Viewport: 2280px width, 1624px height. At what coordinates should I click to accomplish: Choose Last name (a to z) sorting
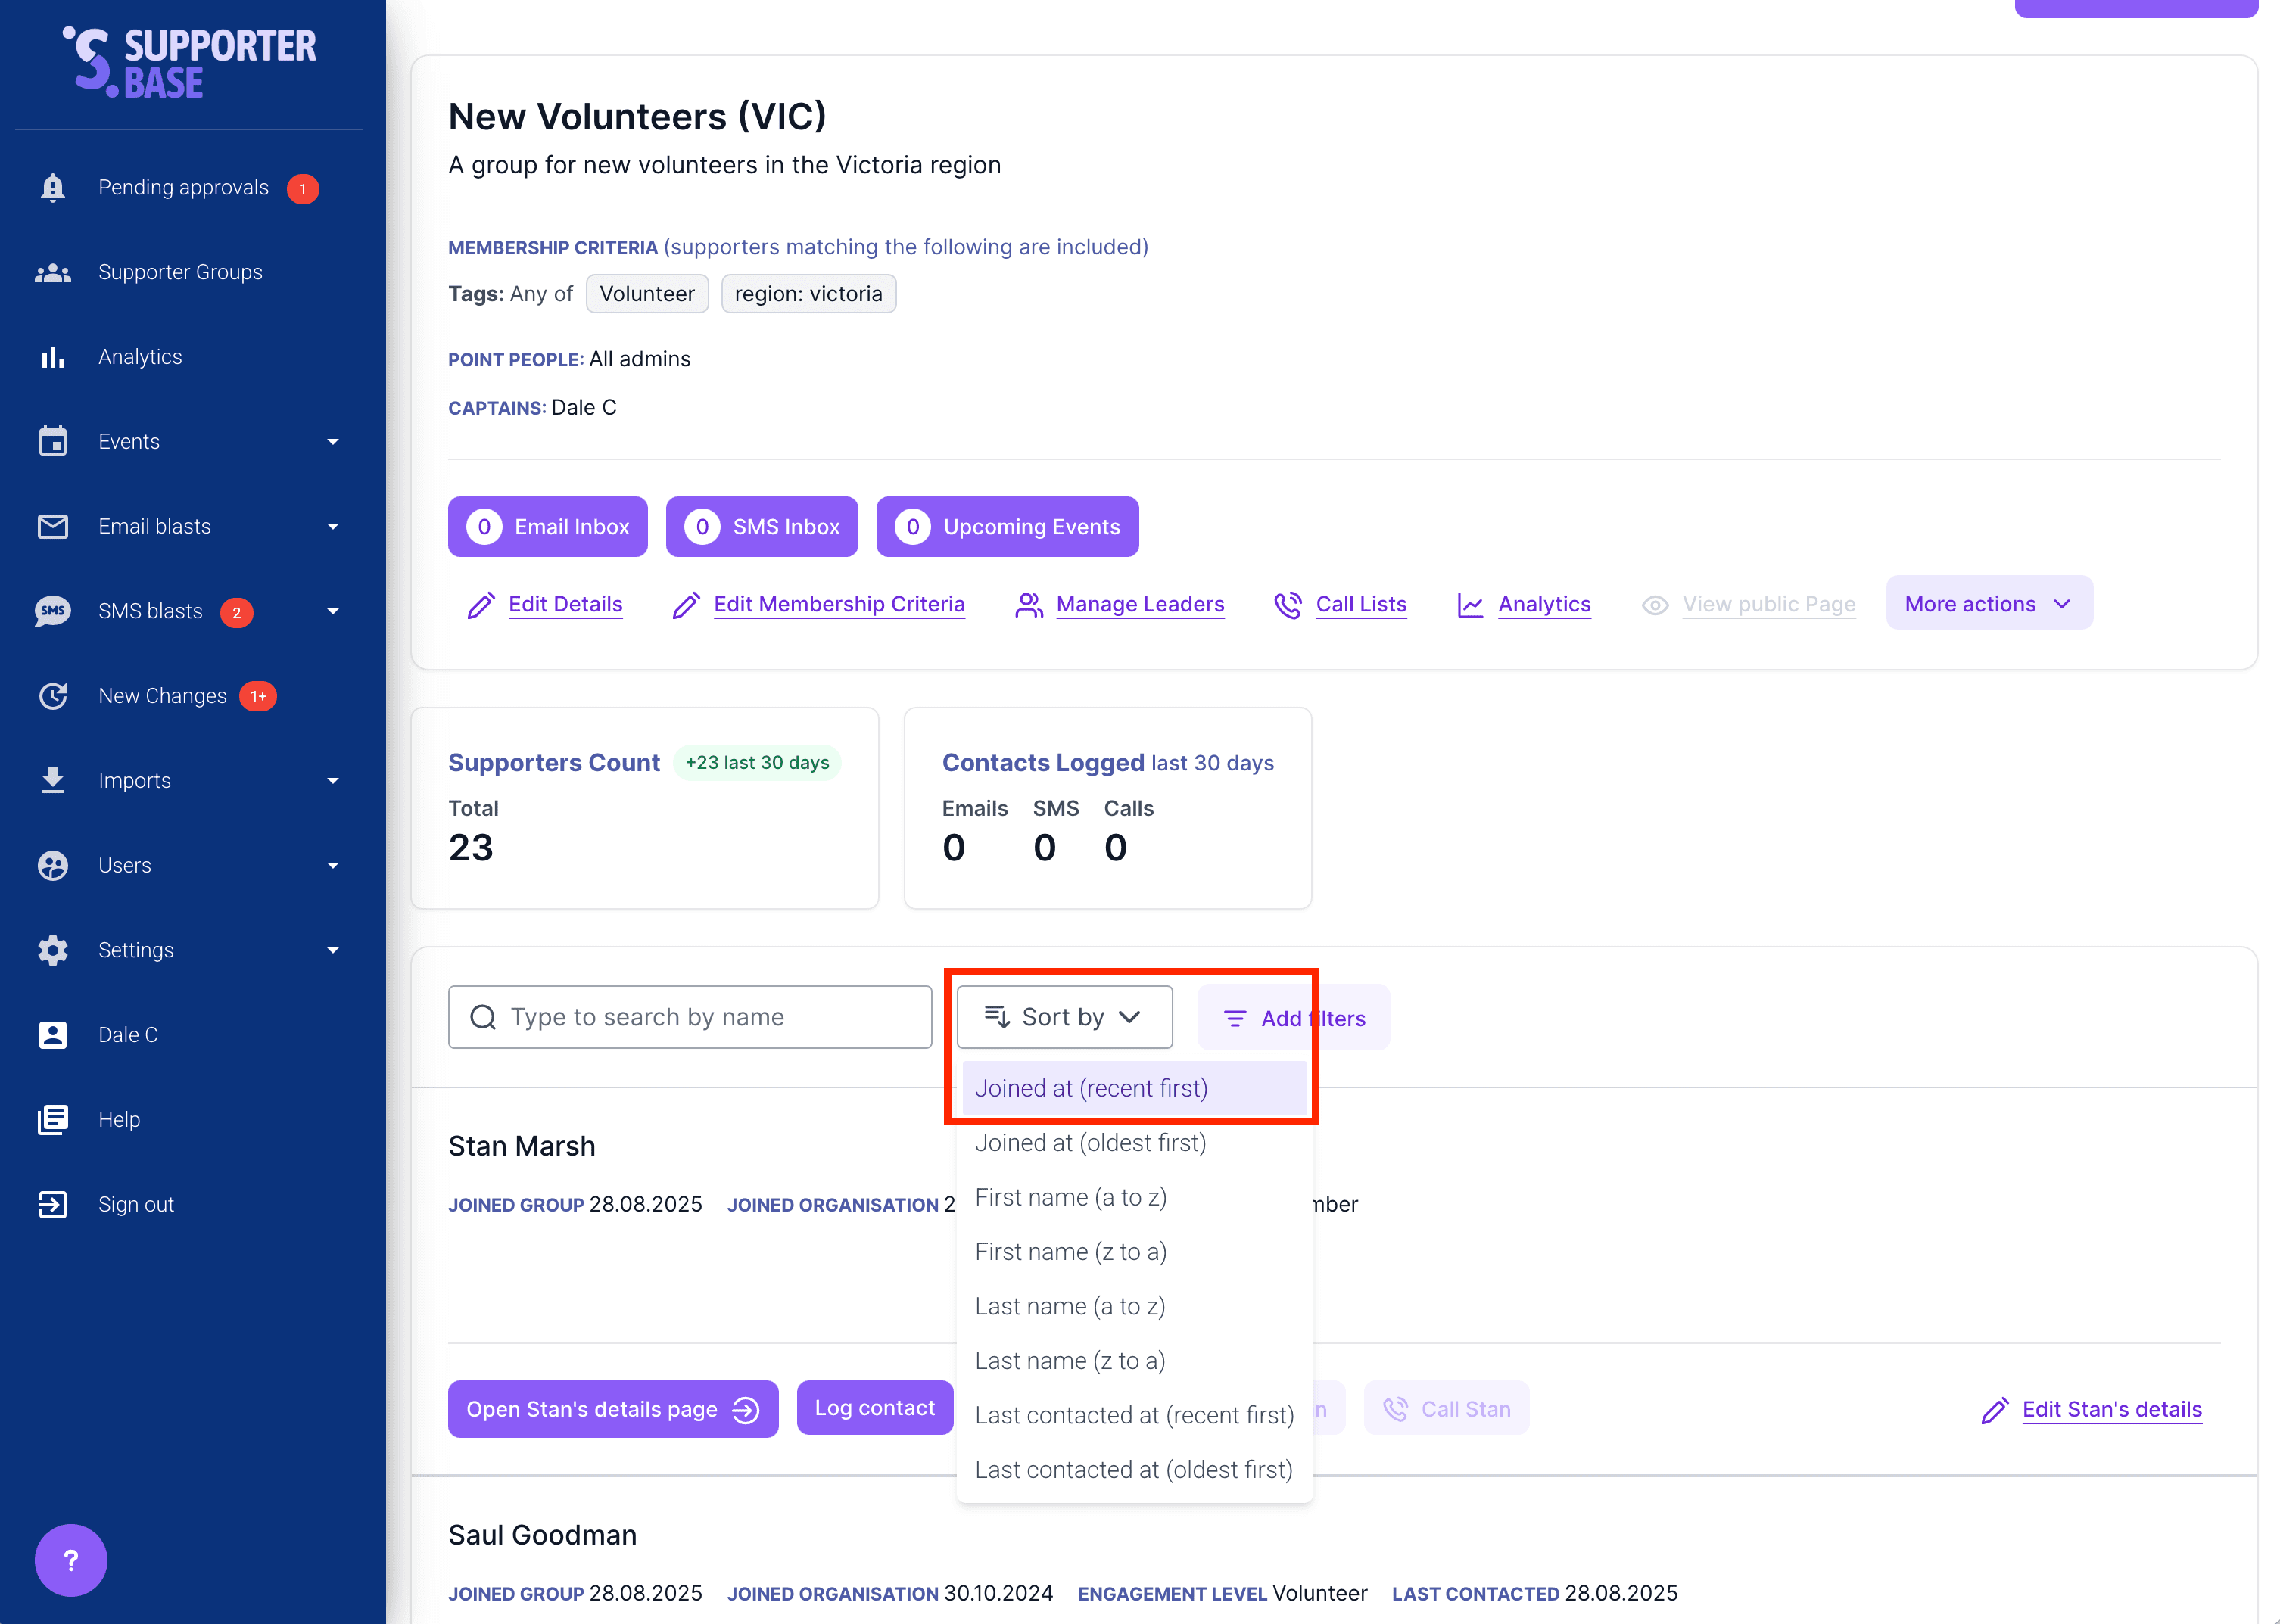pyautogui.click(x=1070, y=1307)
